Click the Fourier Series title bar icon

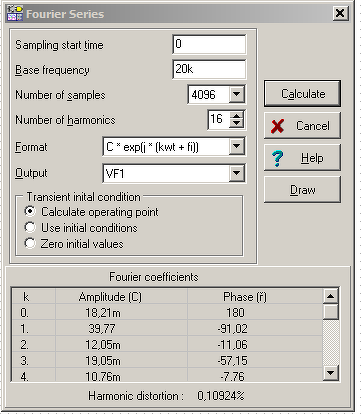tap(15, 13)
